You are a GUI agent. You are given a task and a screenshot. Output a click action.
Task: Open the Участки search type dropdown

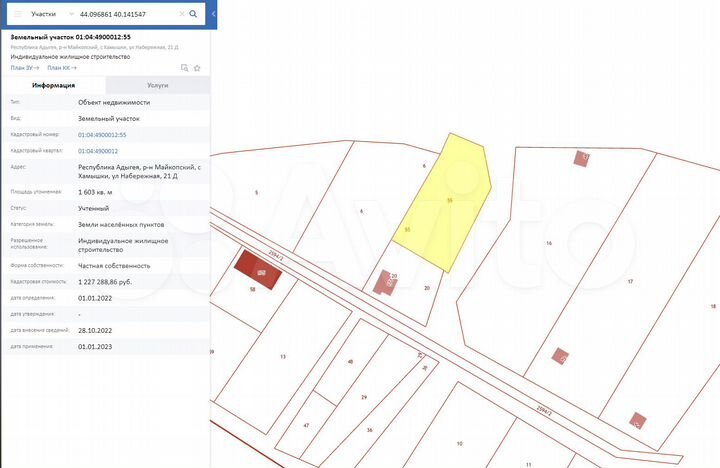click(48, 15)
